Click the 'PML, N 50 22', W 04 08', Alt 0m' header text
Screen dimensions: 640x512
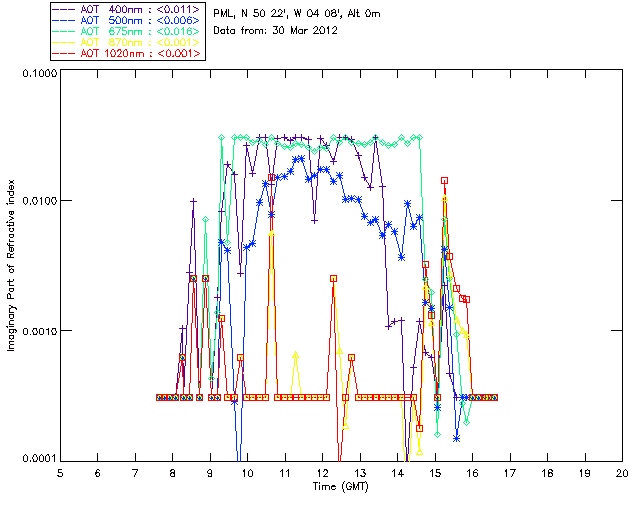click(x=297, y=14)
